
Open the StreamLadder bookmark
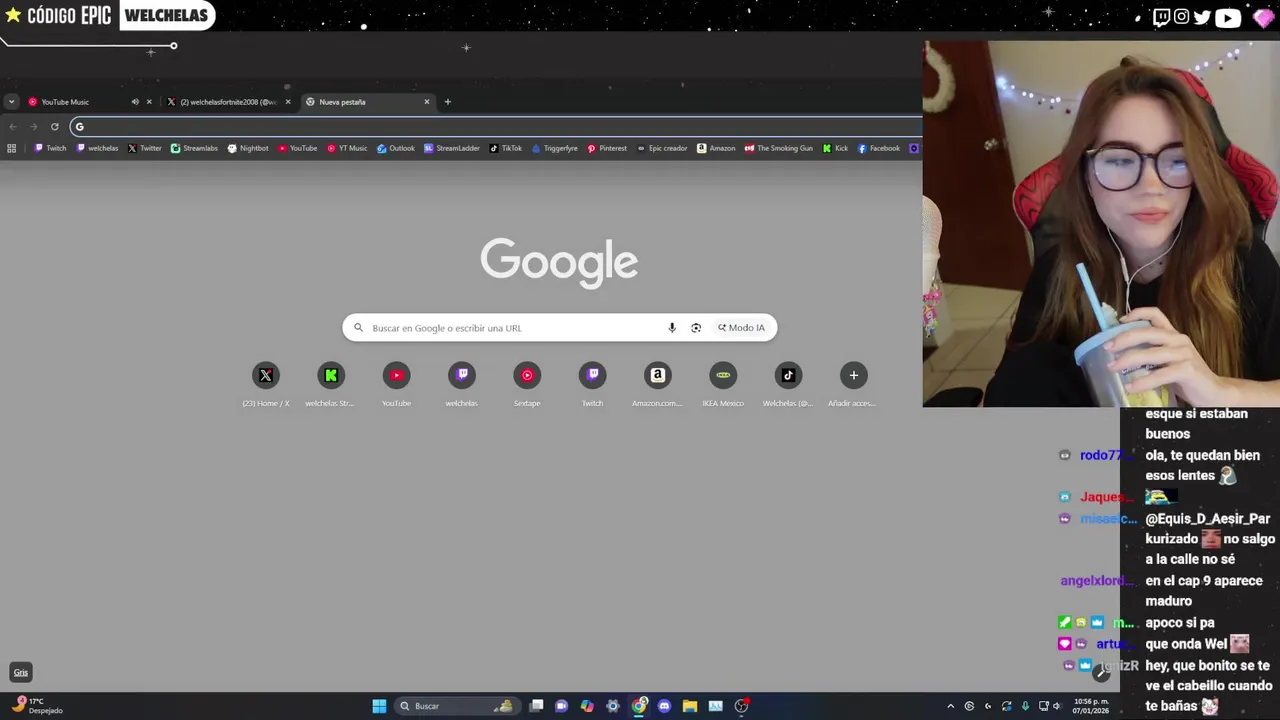pyautogui.click(x=452, y=148)
